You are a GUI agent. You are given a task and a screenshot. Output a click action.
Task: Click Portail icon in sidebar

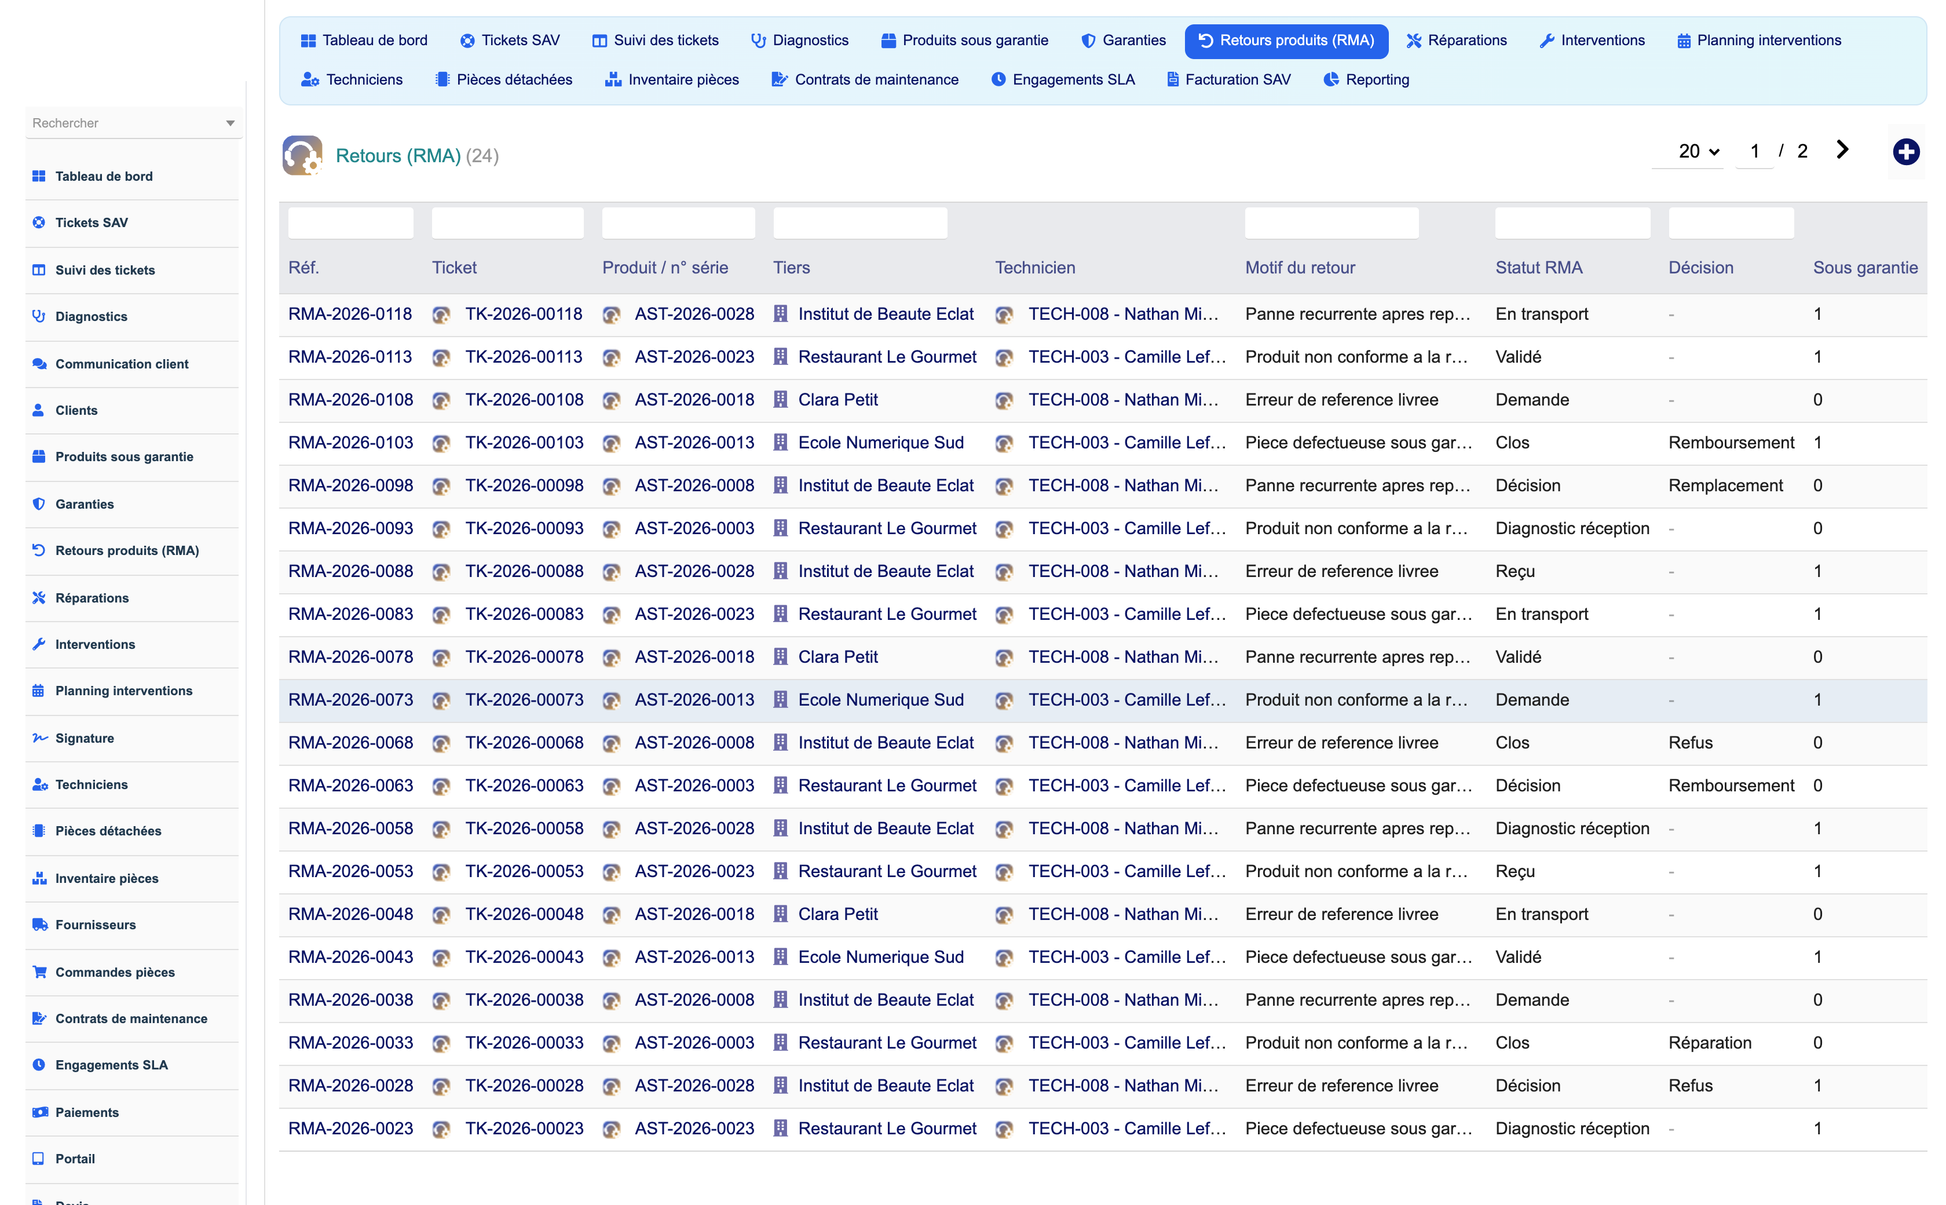(x=39, y=1159)
